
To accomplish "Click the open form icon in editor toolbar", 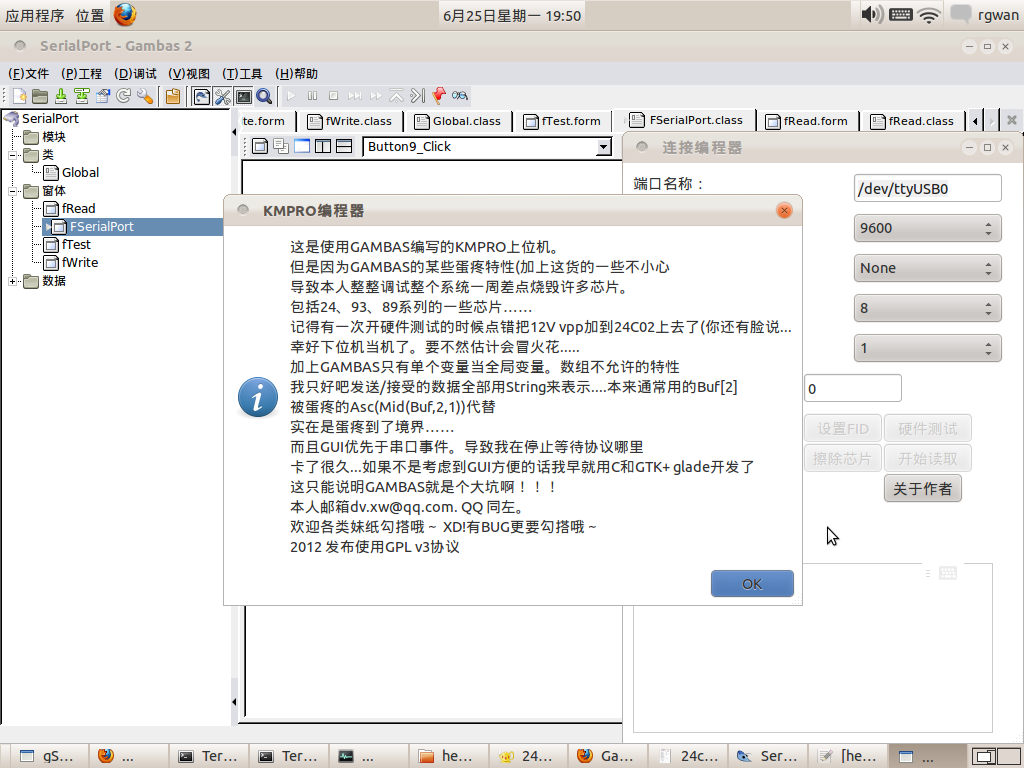I will 260,146.
